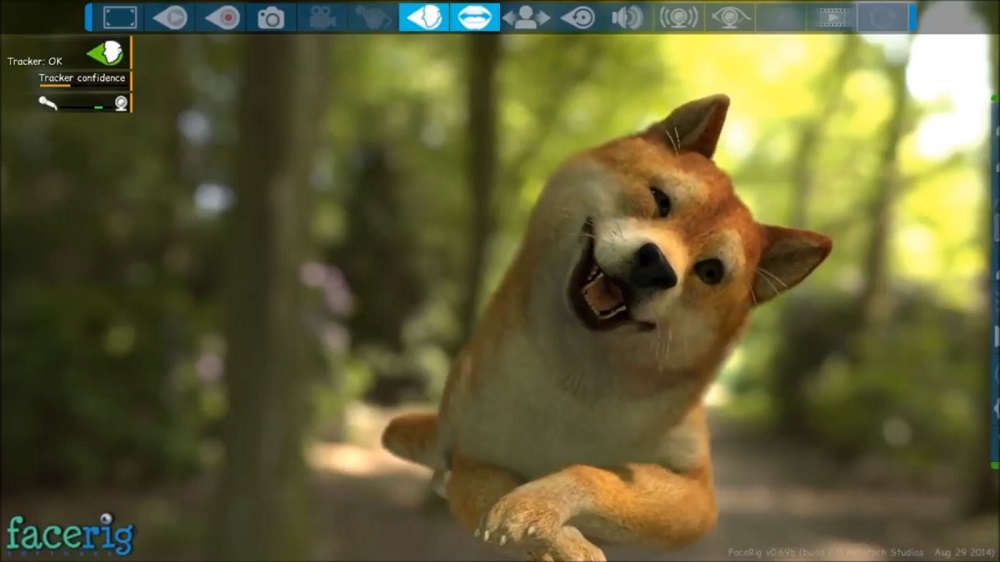Toggle the webcam broadcast icon

(679, 18)
